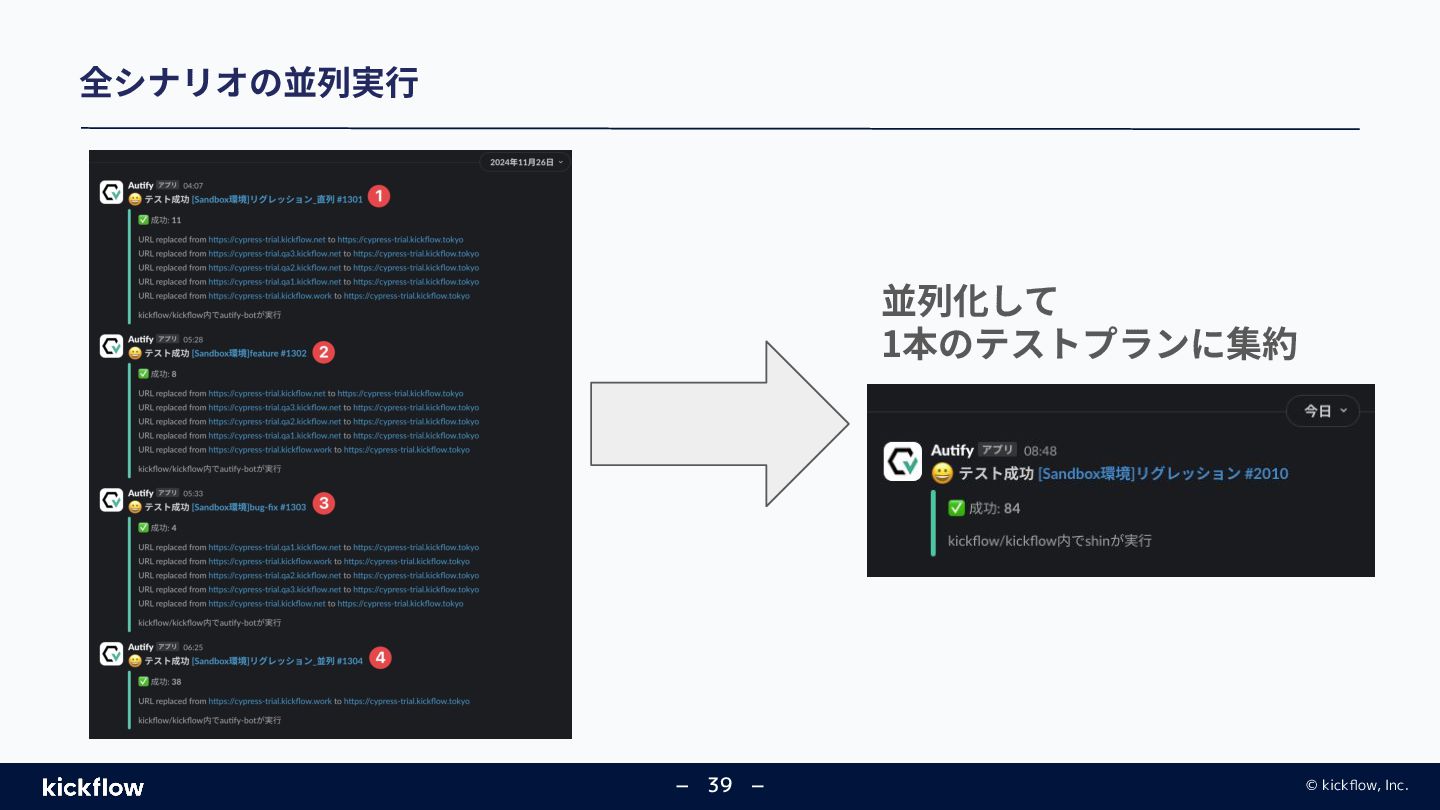The image size is (1440, 810).
Task: Open [Sandbox環境]リグレッション_並列 #1304 link
Action: point(277,662)
